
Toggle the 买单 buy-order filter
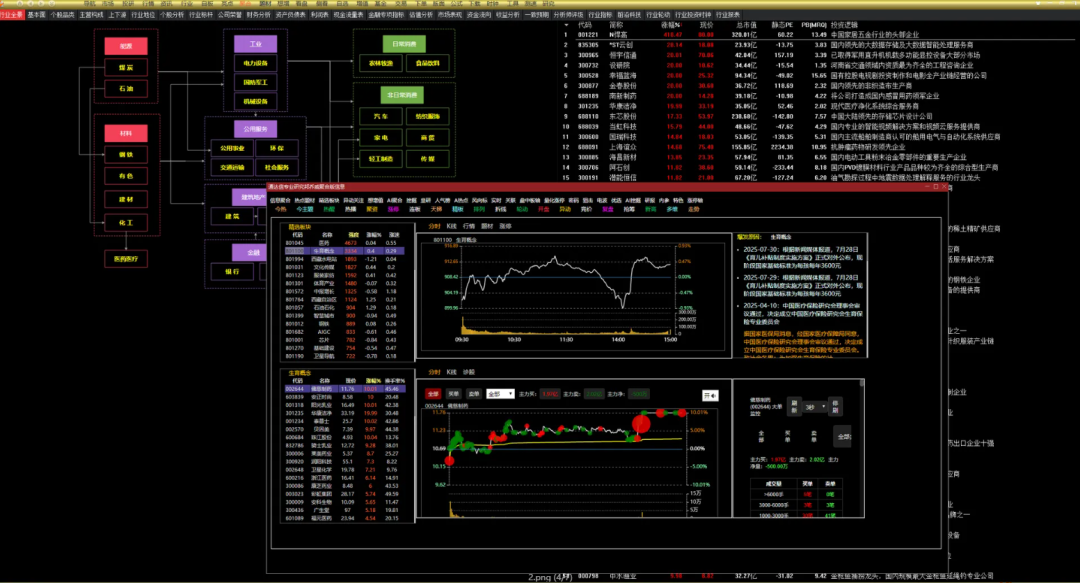(x=453, y=394)
